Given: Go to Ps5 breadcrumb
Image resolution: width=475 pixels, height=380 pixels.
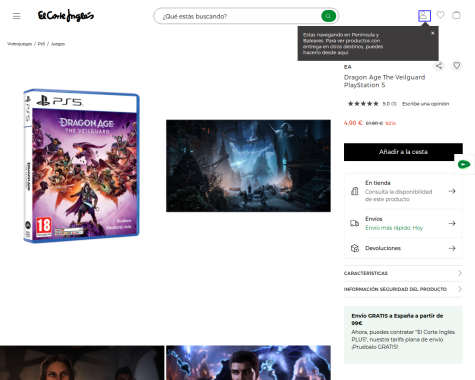Looking at the screenshot, I should click(x=41, y=44).
